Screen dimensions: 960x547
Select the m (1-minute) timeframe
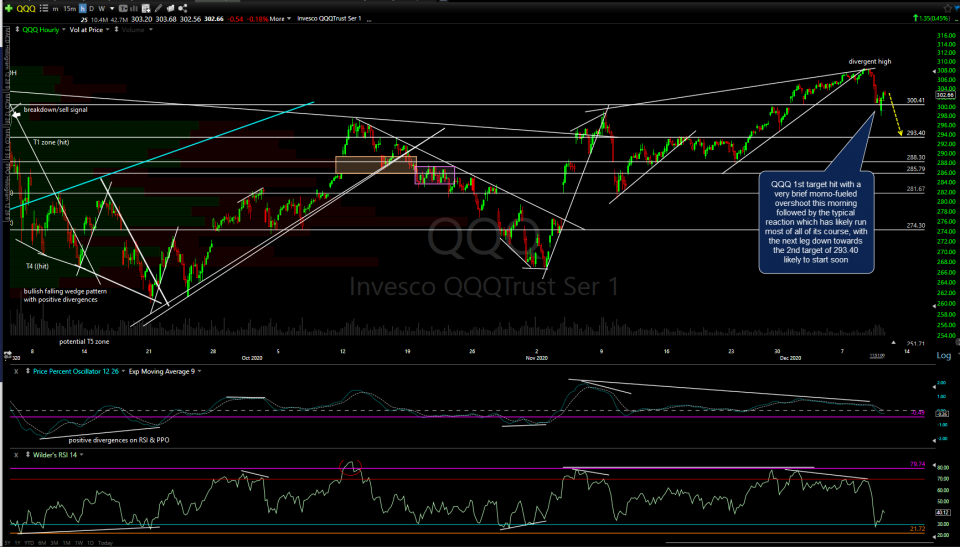[x=56, y=9]
